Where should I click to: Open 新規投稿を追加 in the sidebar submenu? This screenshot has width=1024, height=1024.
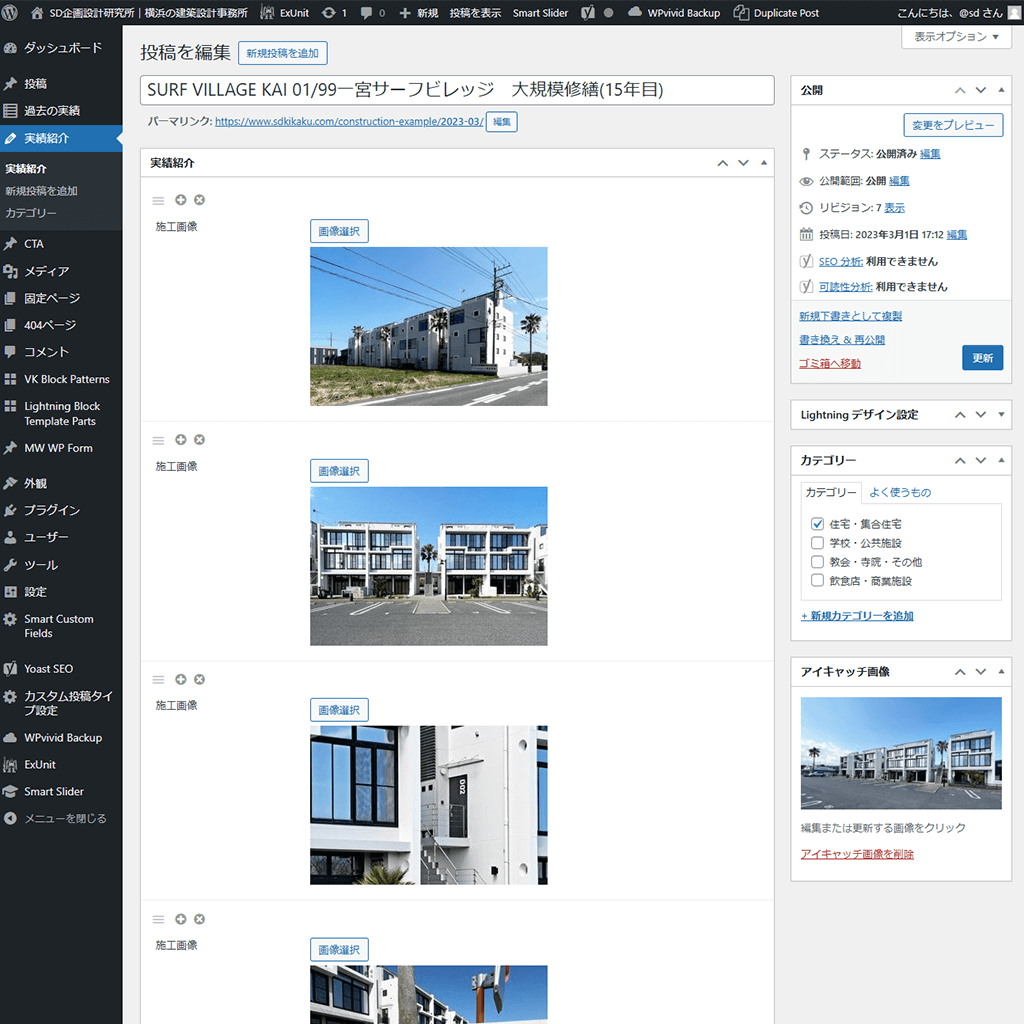[x=41, y=191]
